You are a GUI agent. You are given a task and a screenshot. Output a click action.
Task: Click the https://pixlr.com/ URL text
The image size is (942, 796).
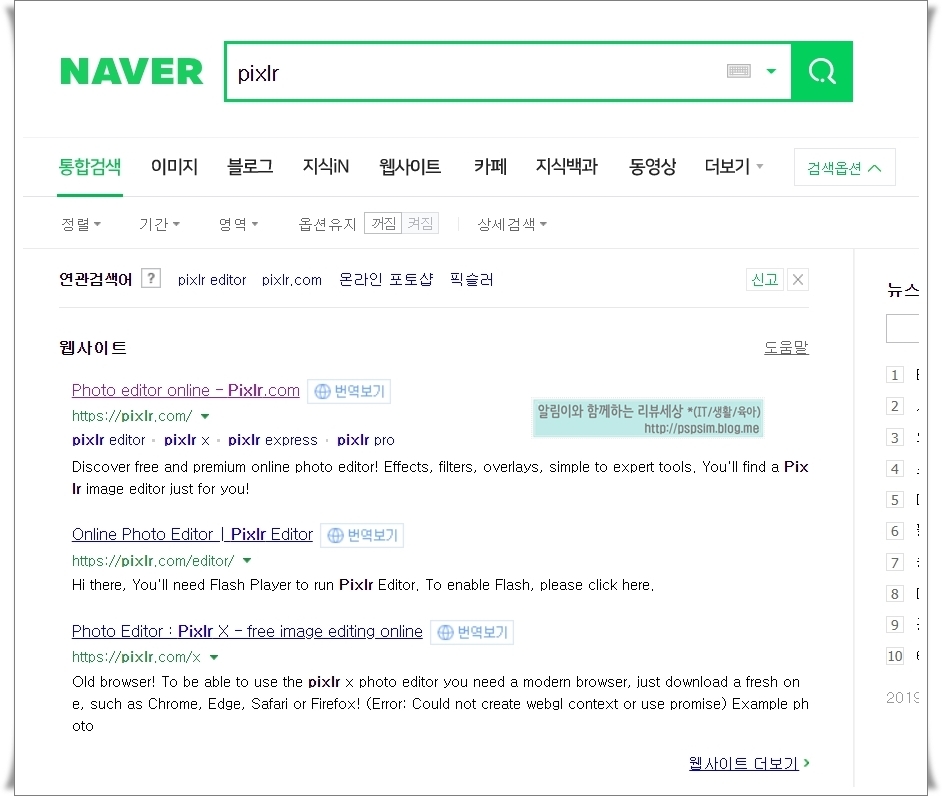click(132, 416)
